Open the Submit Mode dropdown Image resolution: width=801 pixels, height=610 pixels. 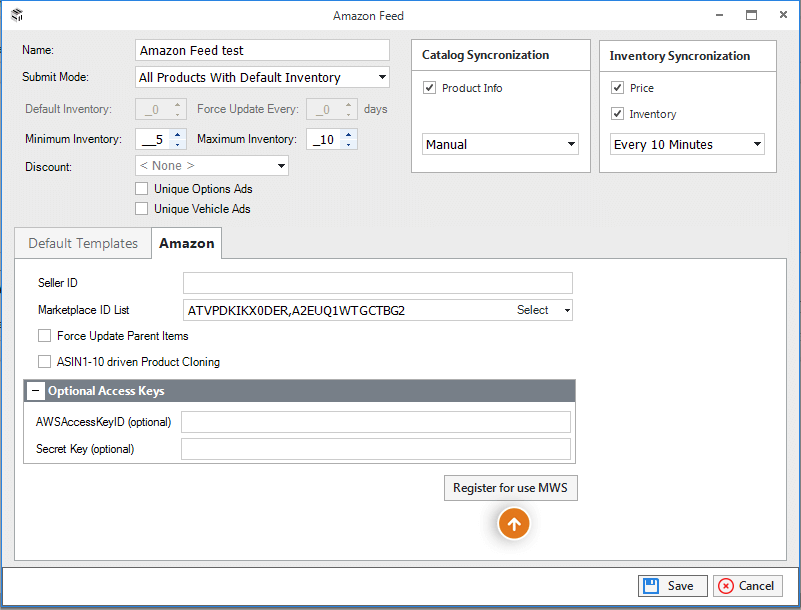(382, 77)
